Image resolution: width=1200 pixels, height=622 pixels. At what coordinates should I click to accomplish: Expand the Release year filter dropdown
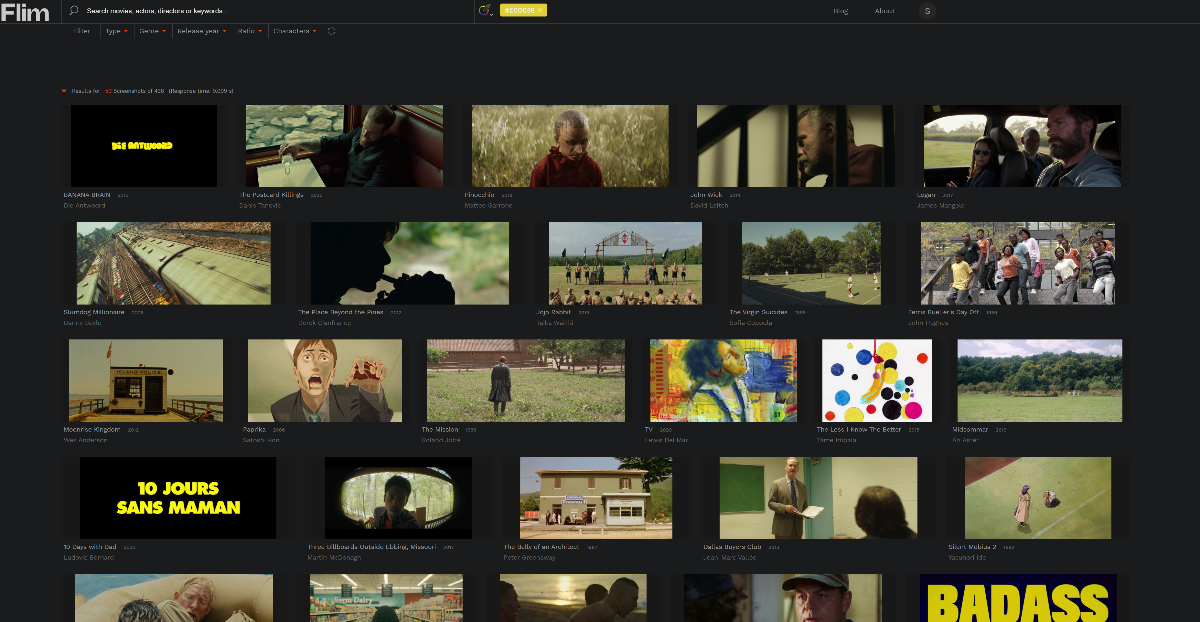click(203, 31)
